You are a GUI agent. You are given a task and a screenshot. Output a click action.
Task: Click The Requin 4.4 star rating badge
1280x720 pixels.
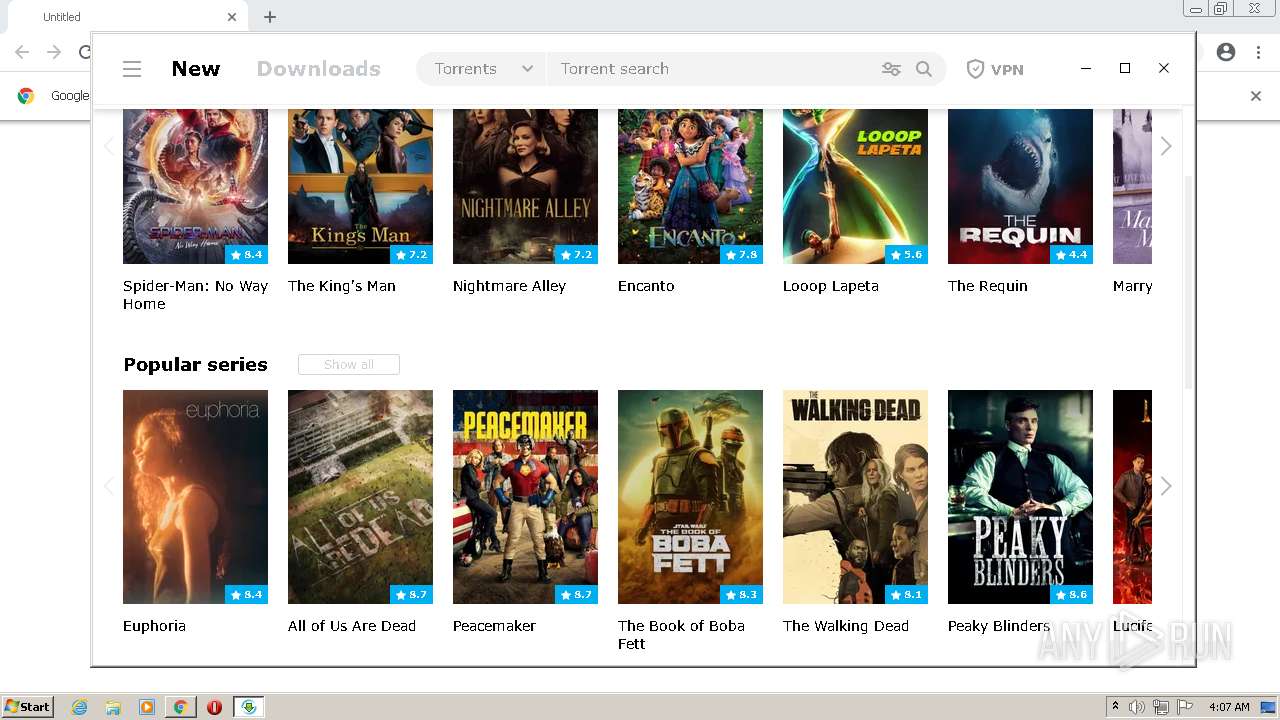(x=1071, y=255)
